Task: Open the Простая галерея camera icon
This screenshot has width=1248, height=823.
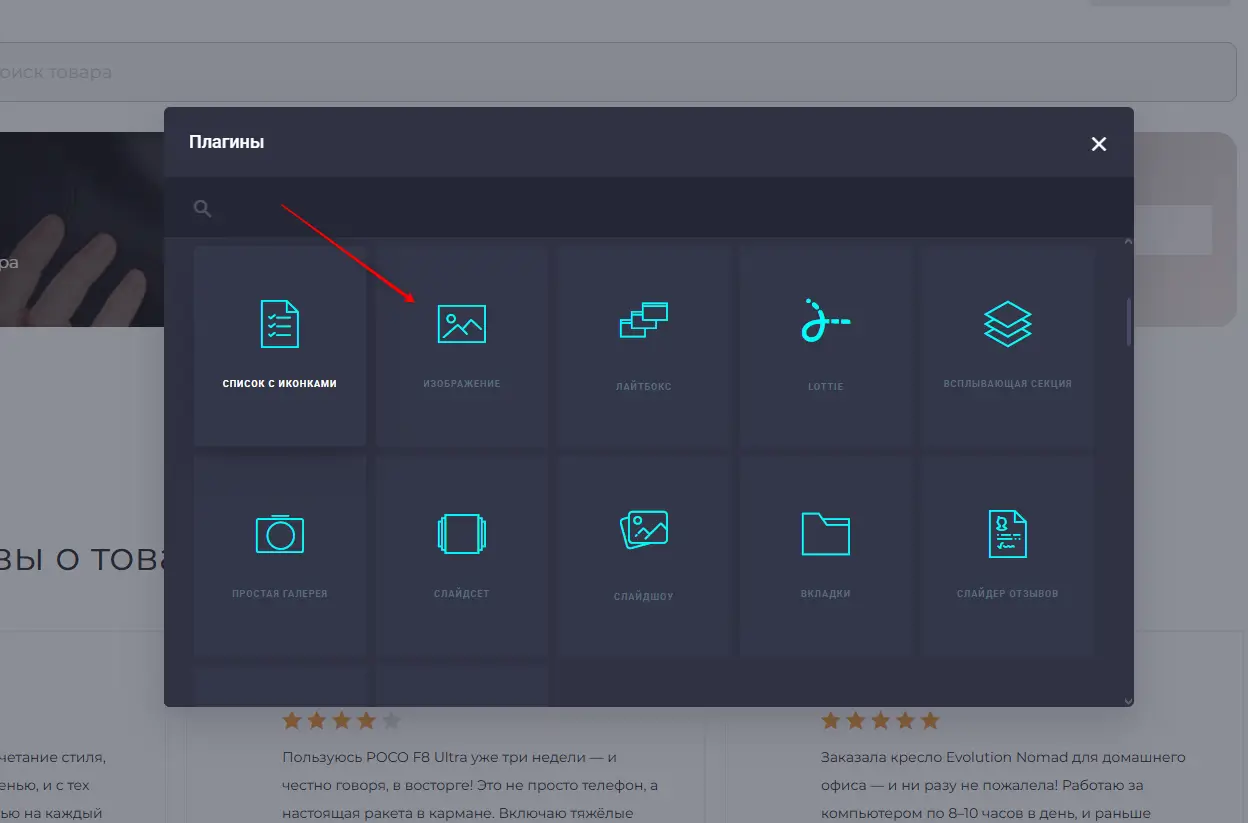Action: pyautogui.click(x=279, y=534)
